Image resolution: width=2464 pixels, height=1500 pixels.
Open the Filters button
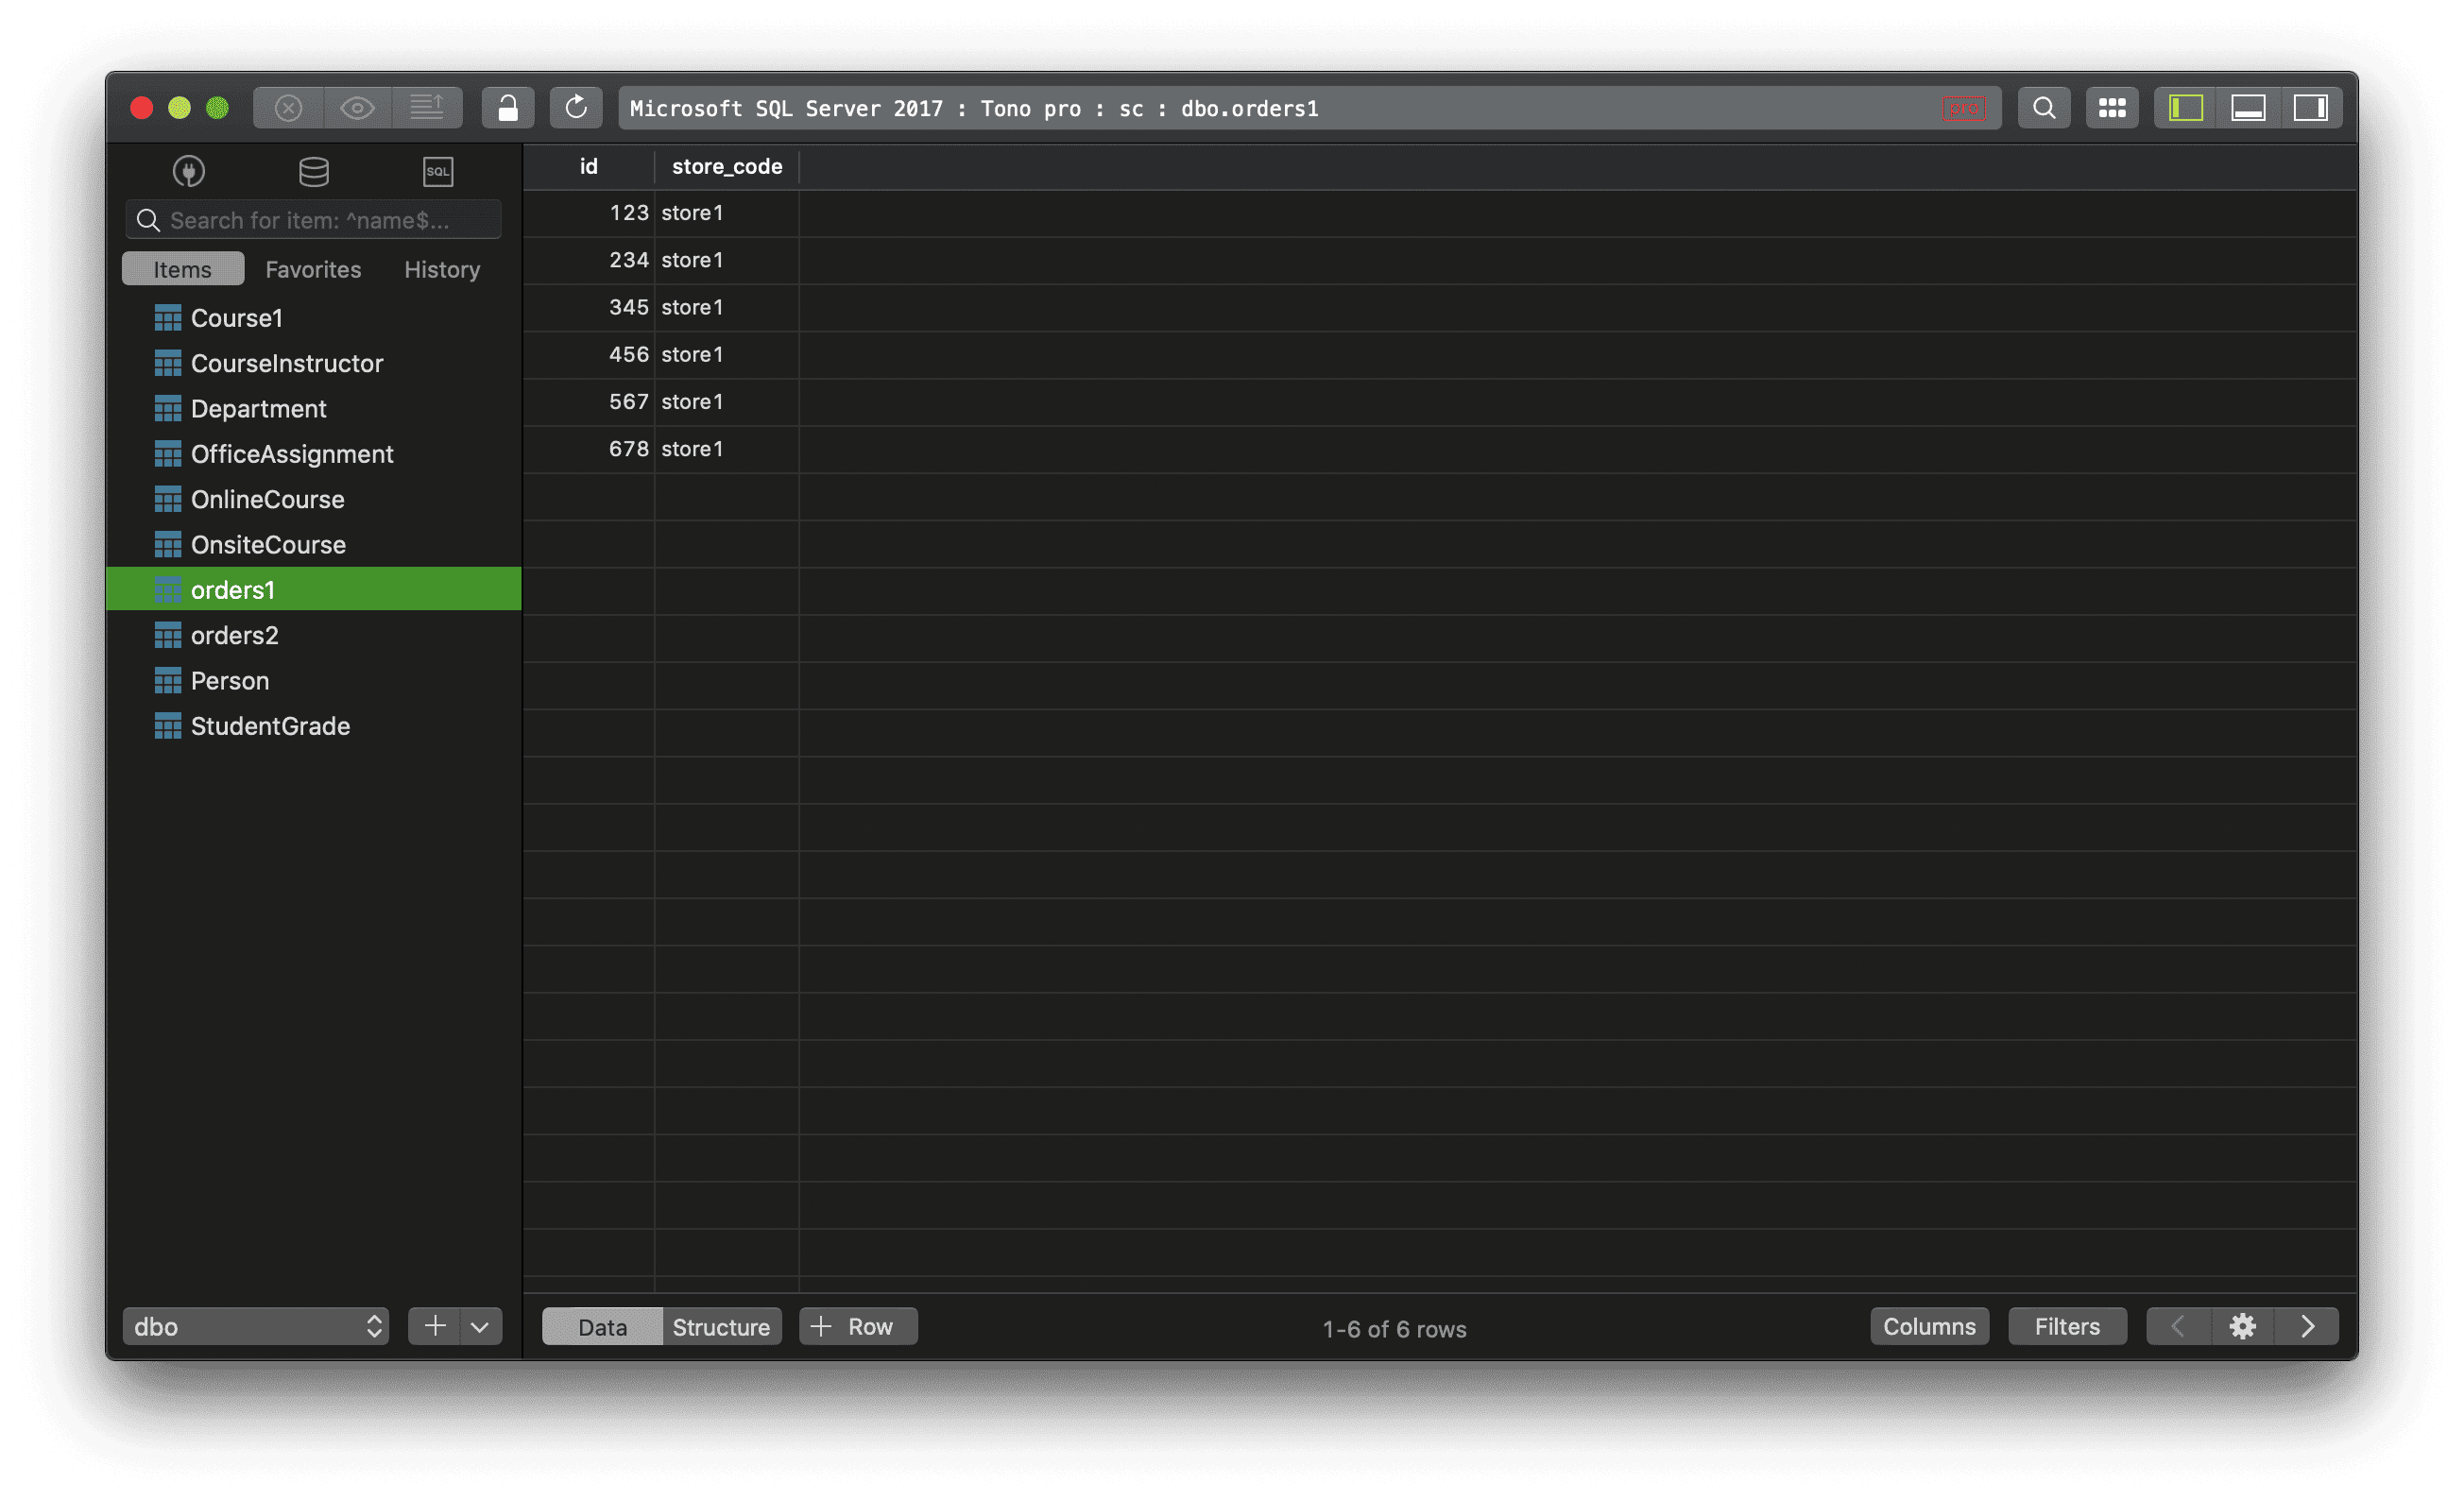(x=2067, y=1326)
